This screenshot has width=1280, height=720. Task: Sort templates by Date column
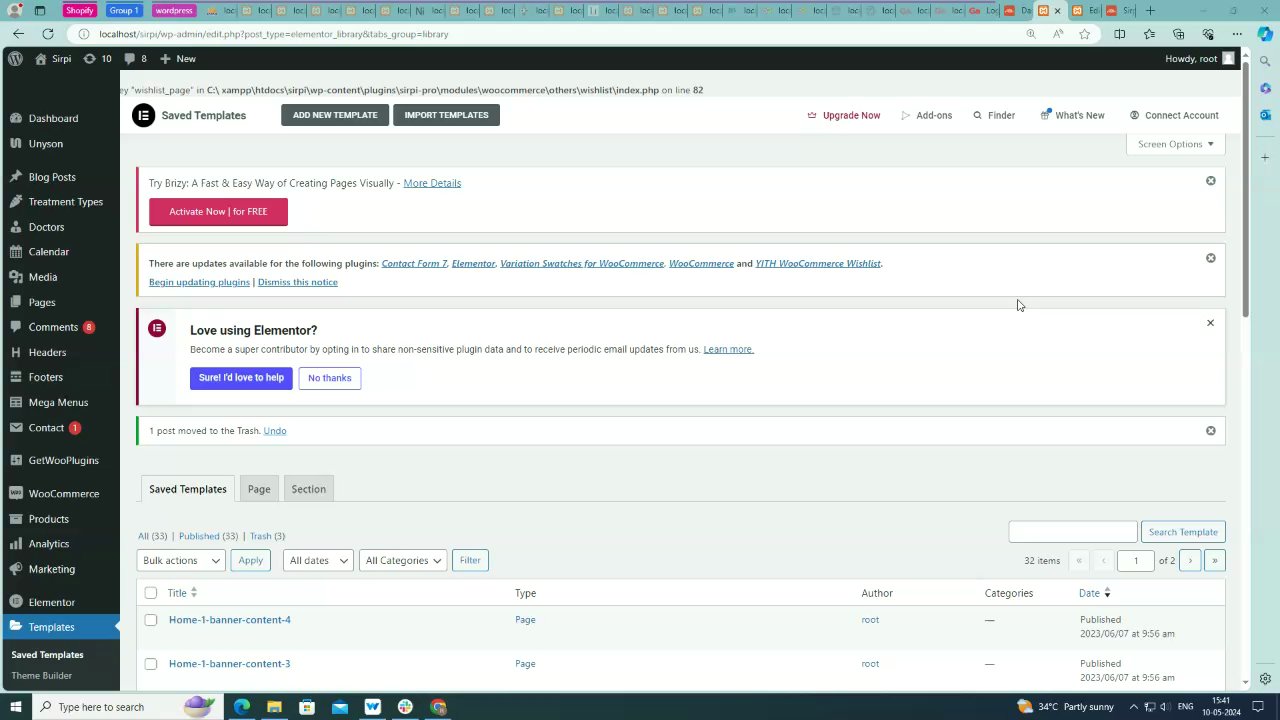tap(1094, 593)
